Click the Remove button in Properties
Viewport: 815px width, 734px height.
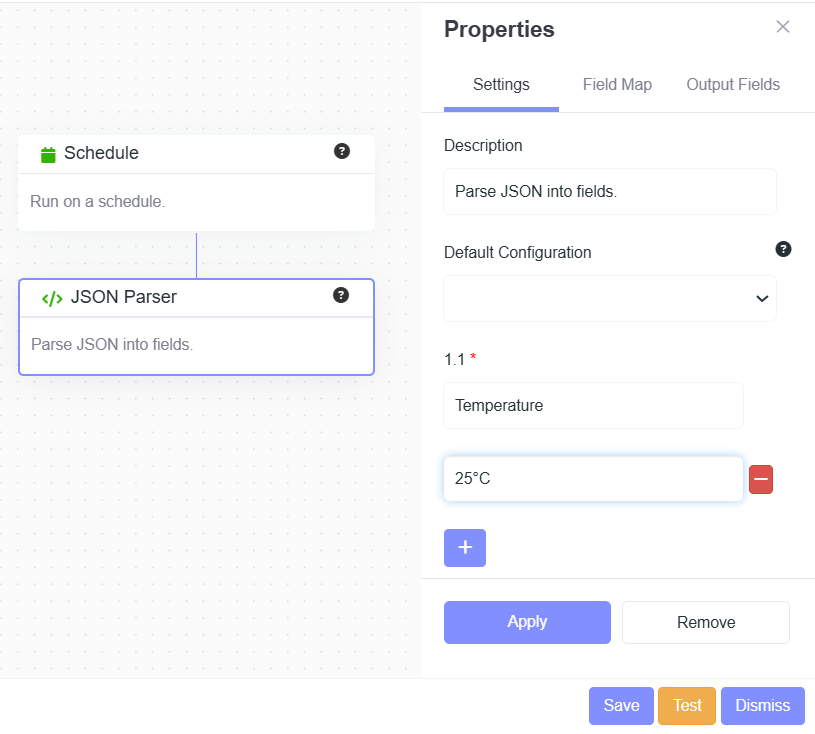point(706,622)
